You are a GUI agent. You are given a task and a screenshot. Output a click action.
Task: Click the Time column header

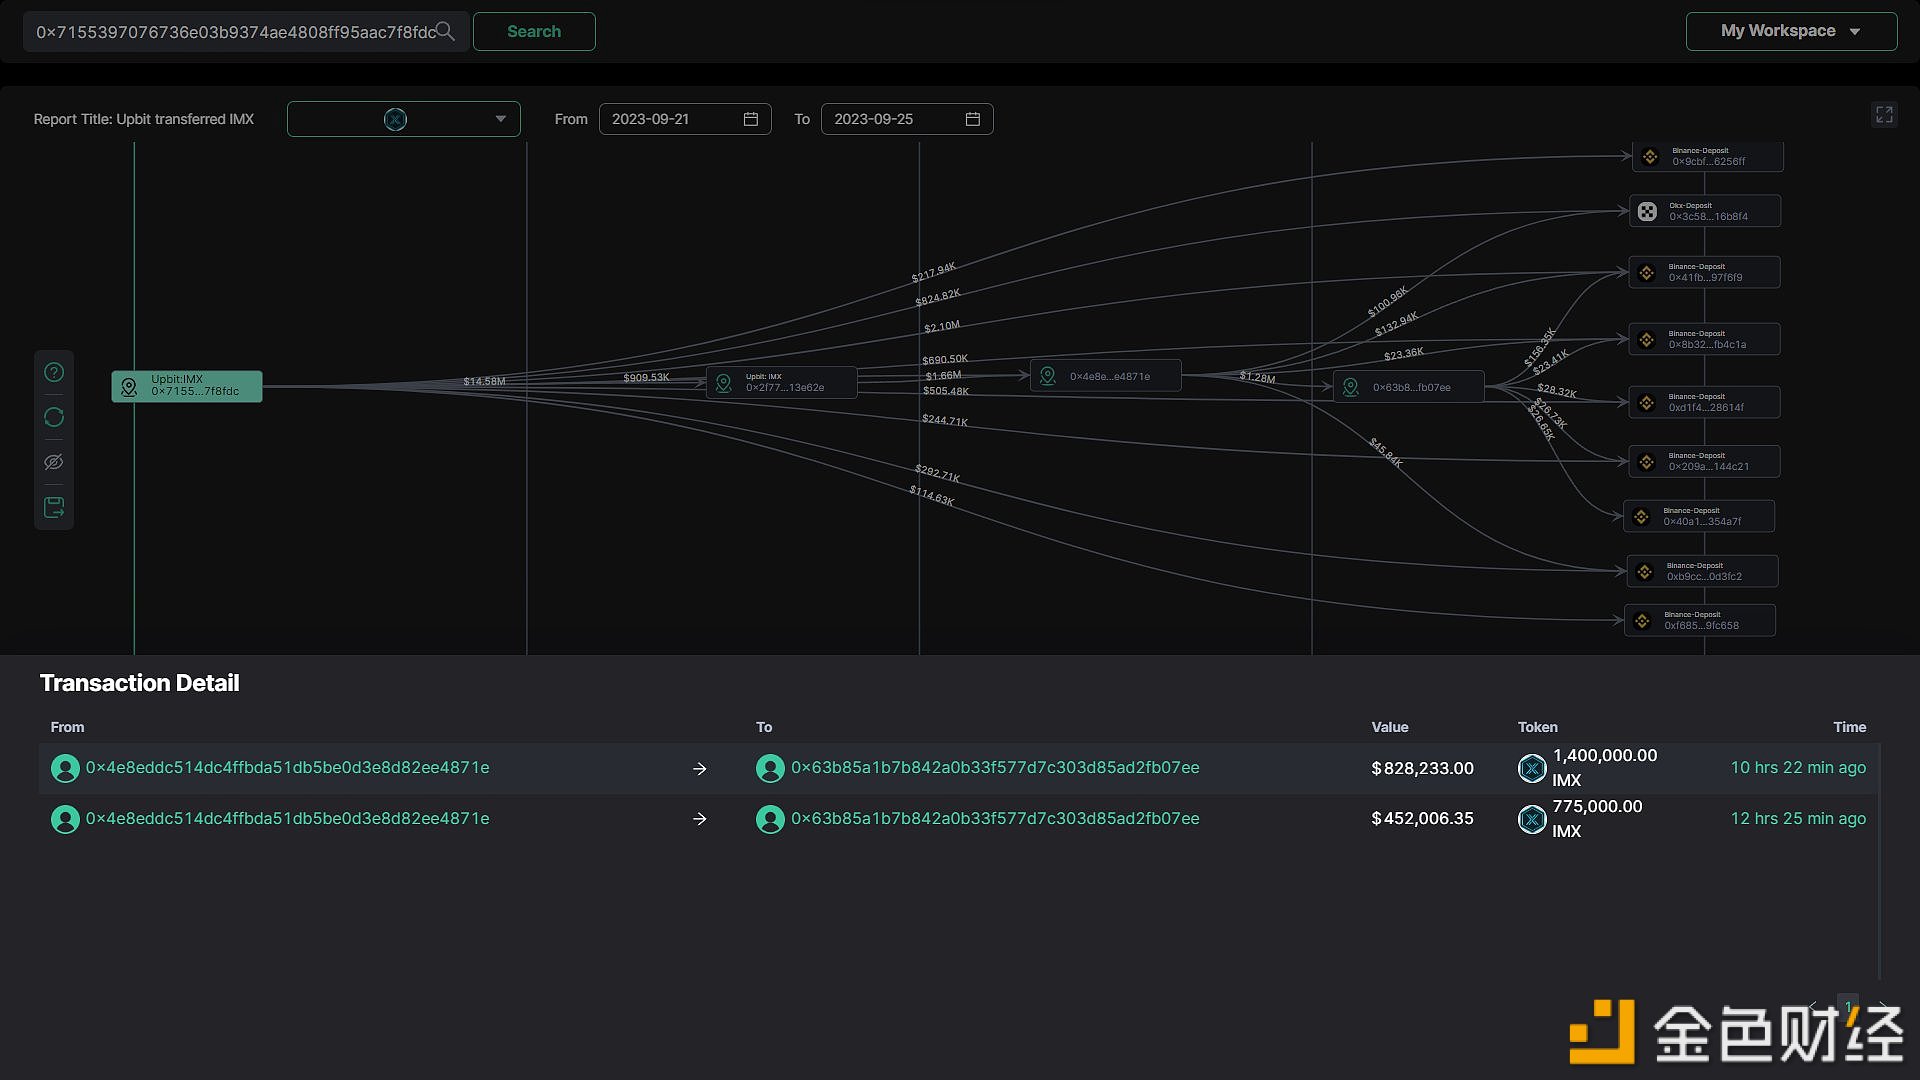[x=1849, y=727]
